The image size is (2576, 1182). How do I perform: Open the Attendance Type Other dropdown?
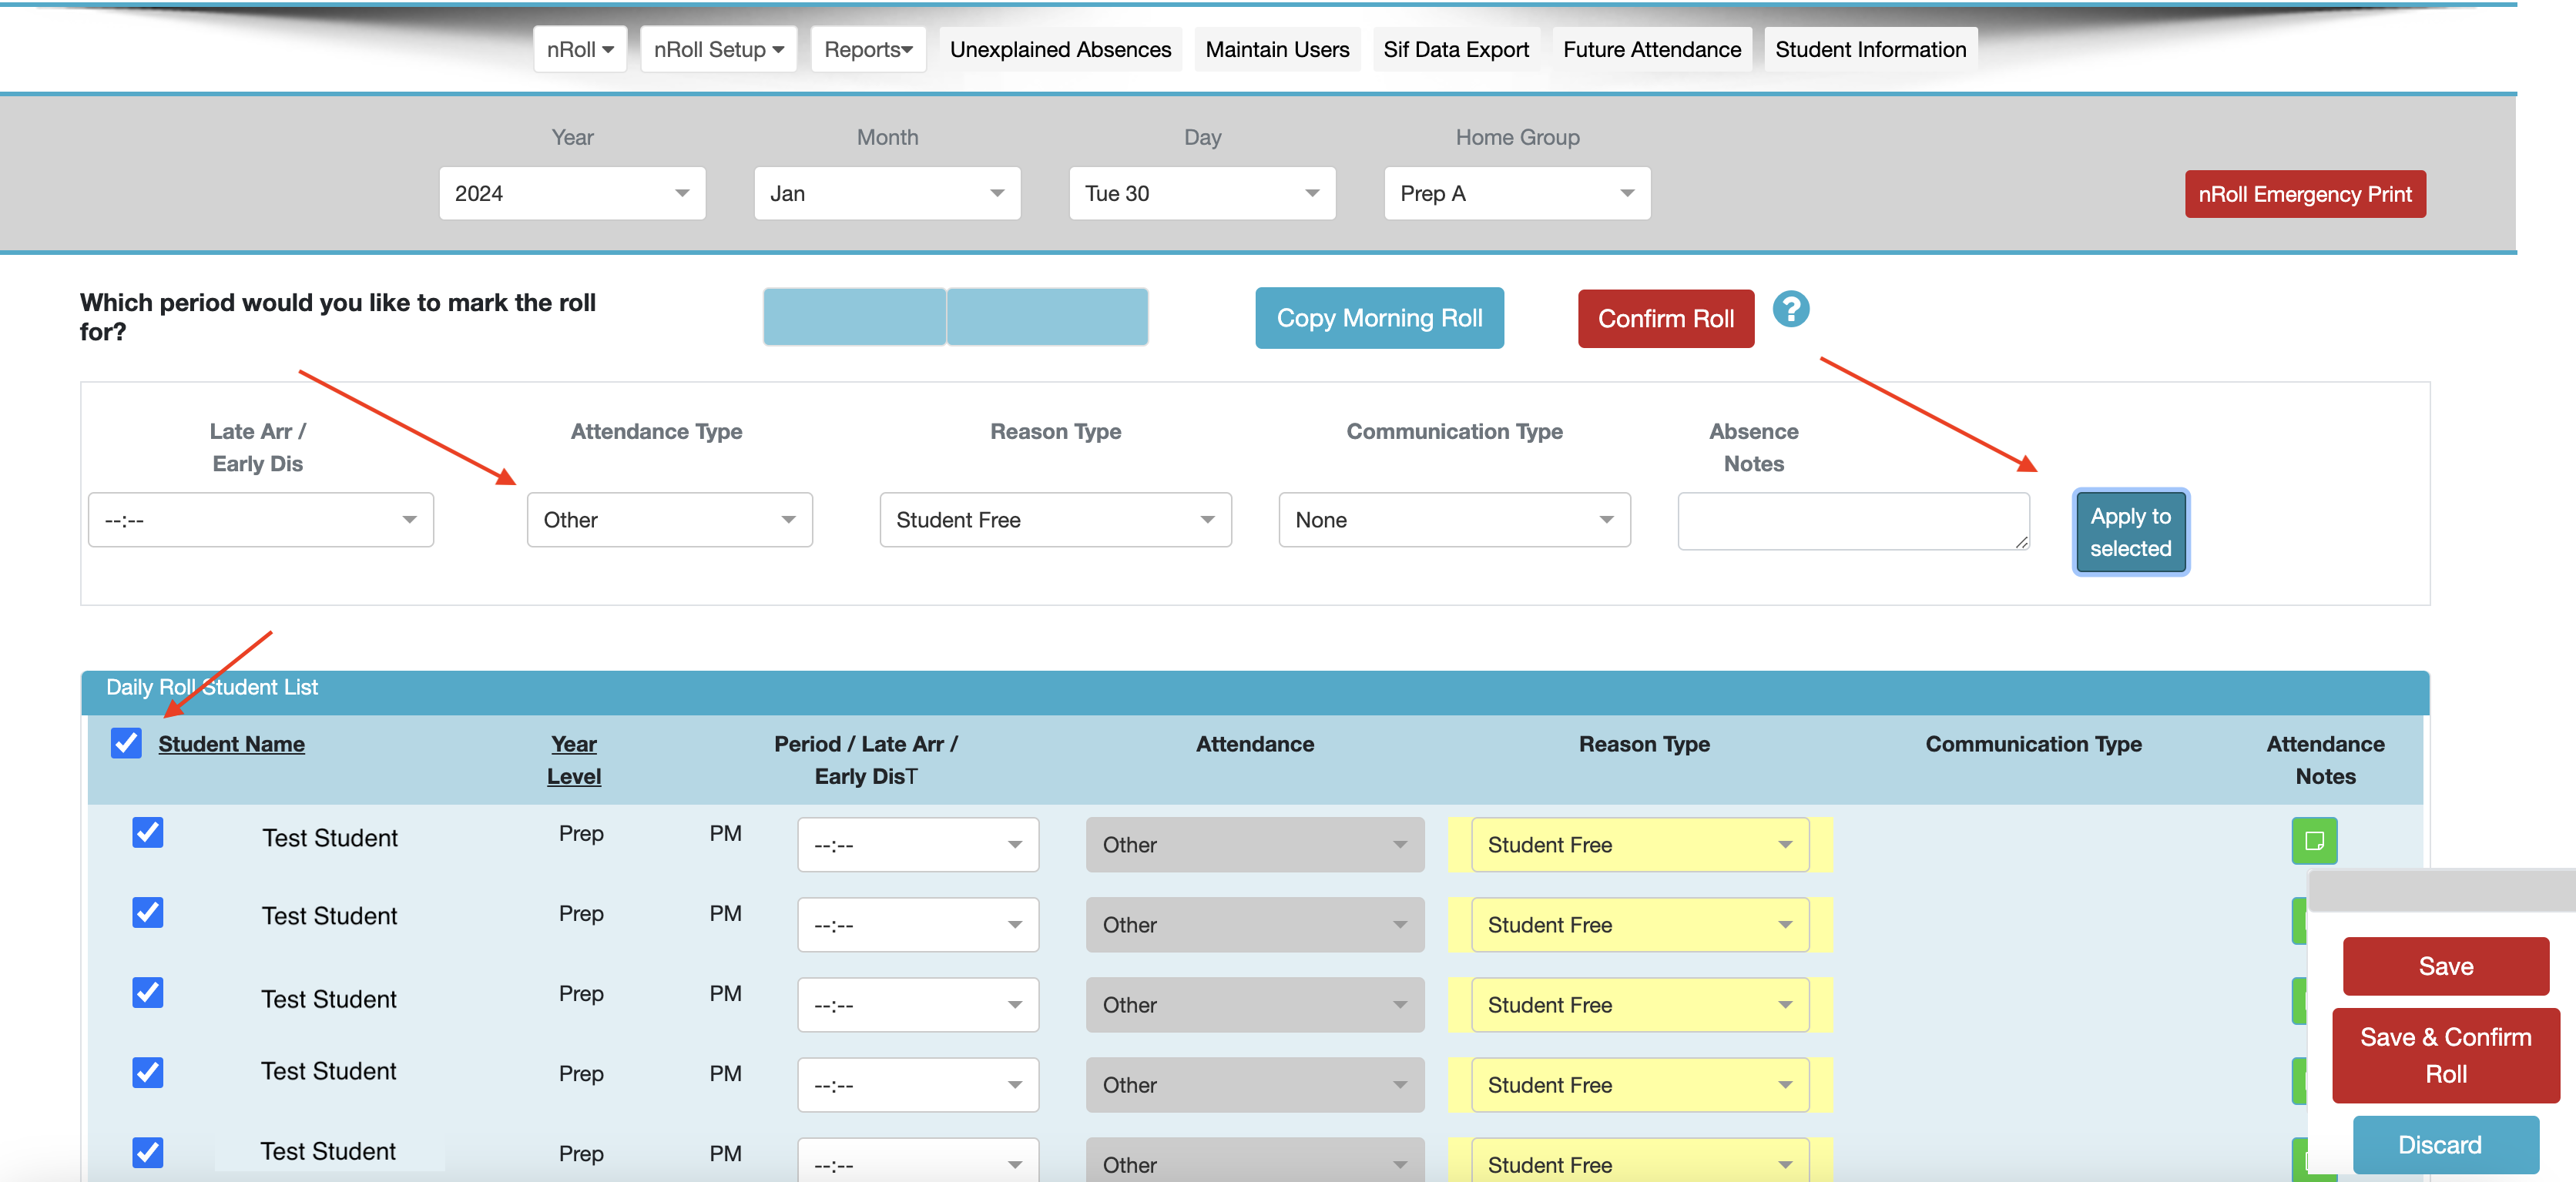[669, 520]
